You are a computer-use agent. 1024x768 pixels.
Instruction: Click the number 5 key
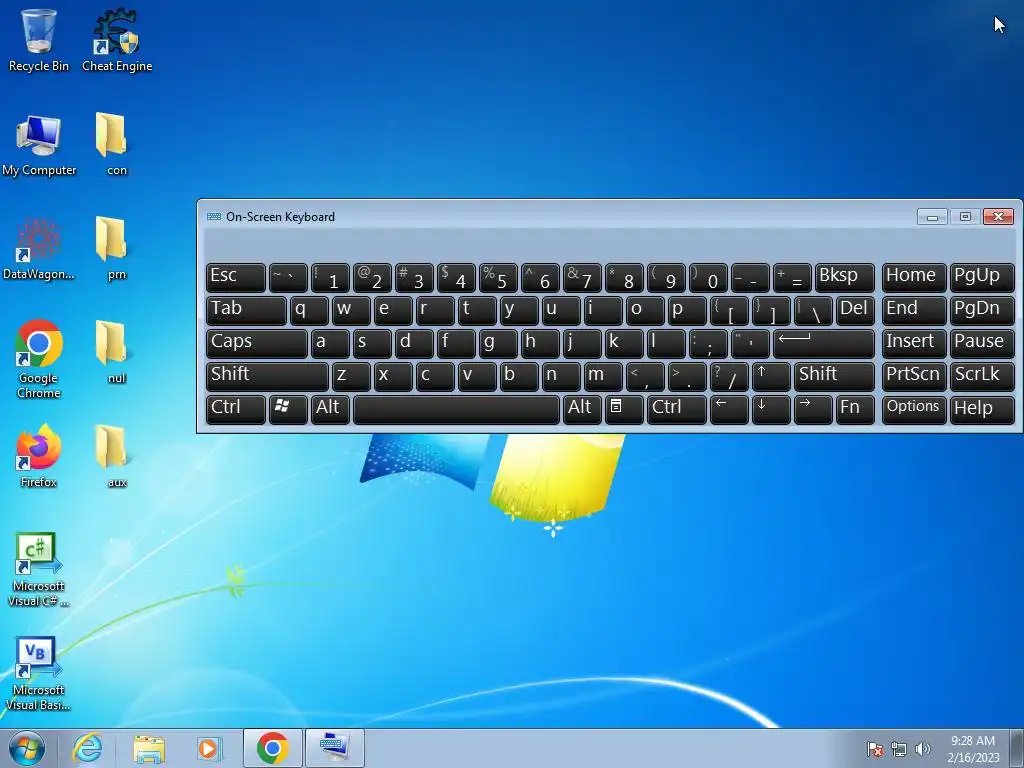498,278
